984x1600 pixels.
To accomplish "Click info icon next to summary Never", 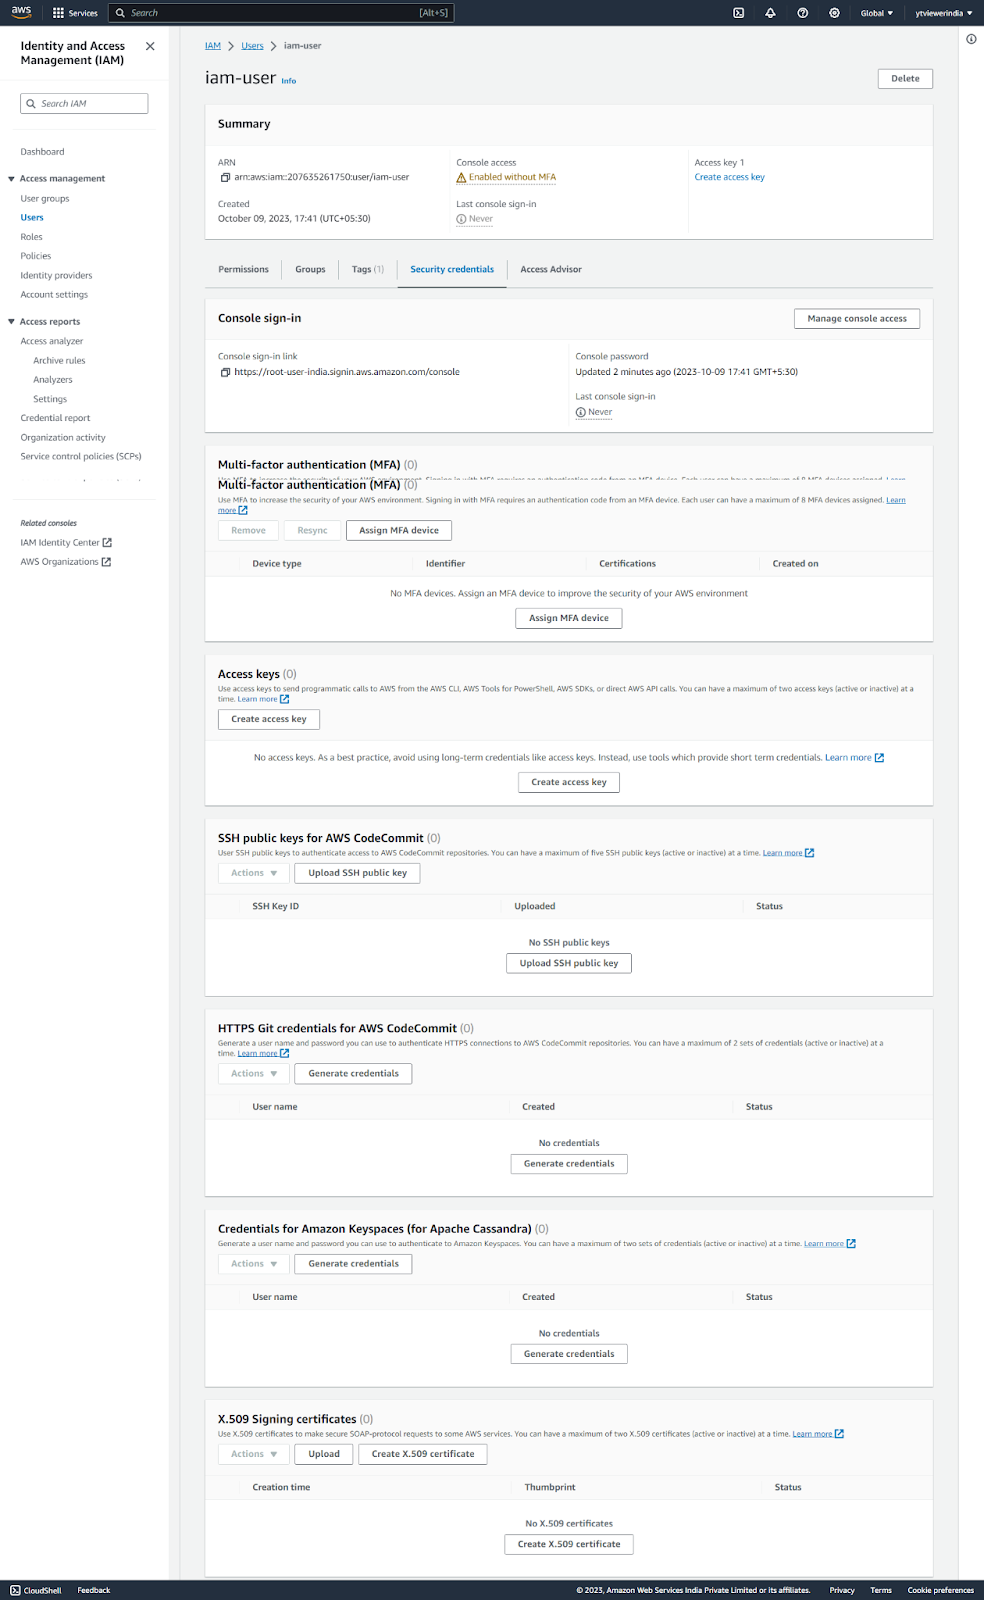I will pyautogui.click(x=461, y=219).
